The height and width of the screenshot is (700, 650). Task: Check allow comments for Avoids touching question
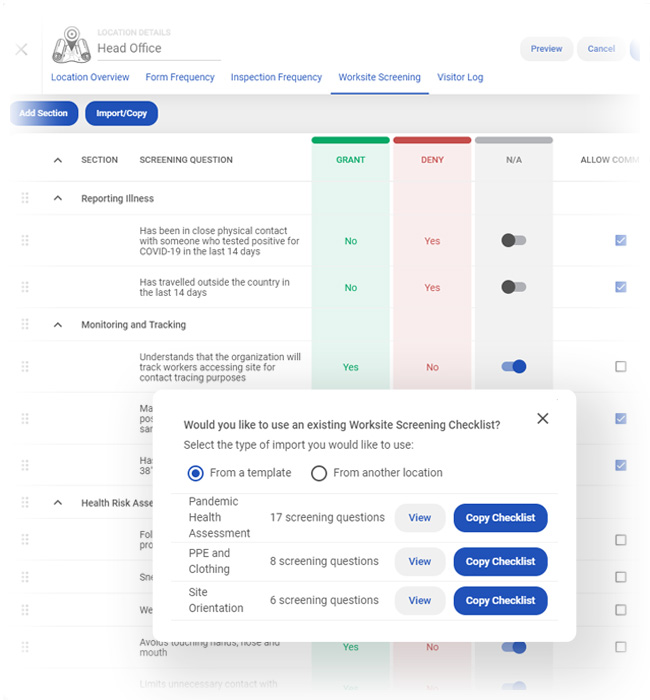[621, 646]
